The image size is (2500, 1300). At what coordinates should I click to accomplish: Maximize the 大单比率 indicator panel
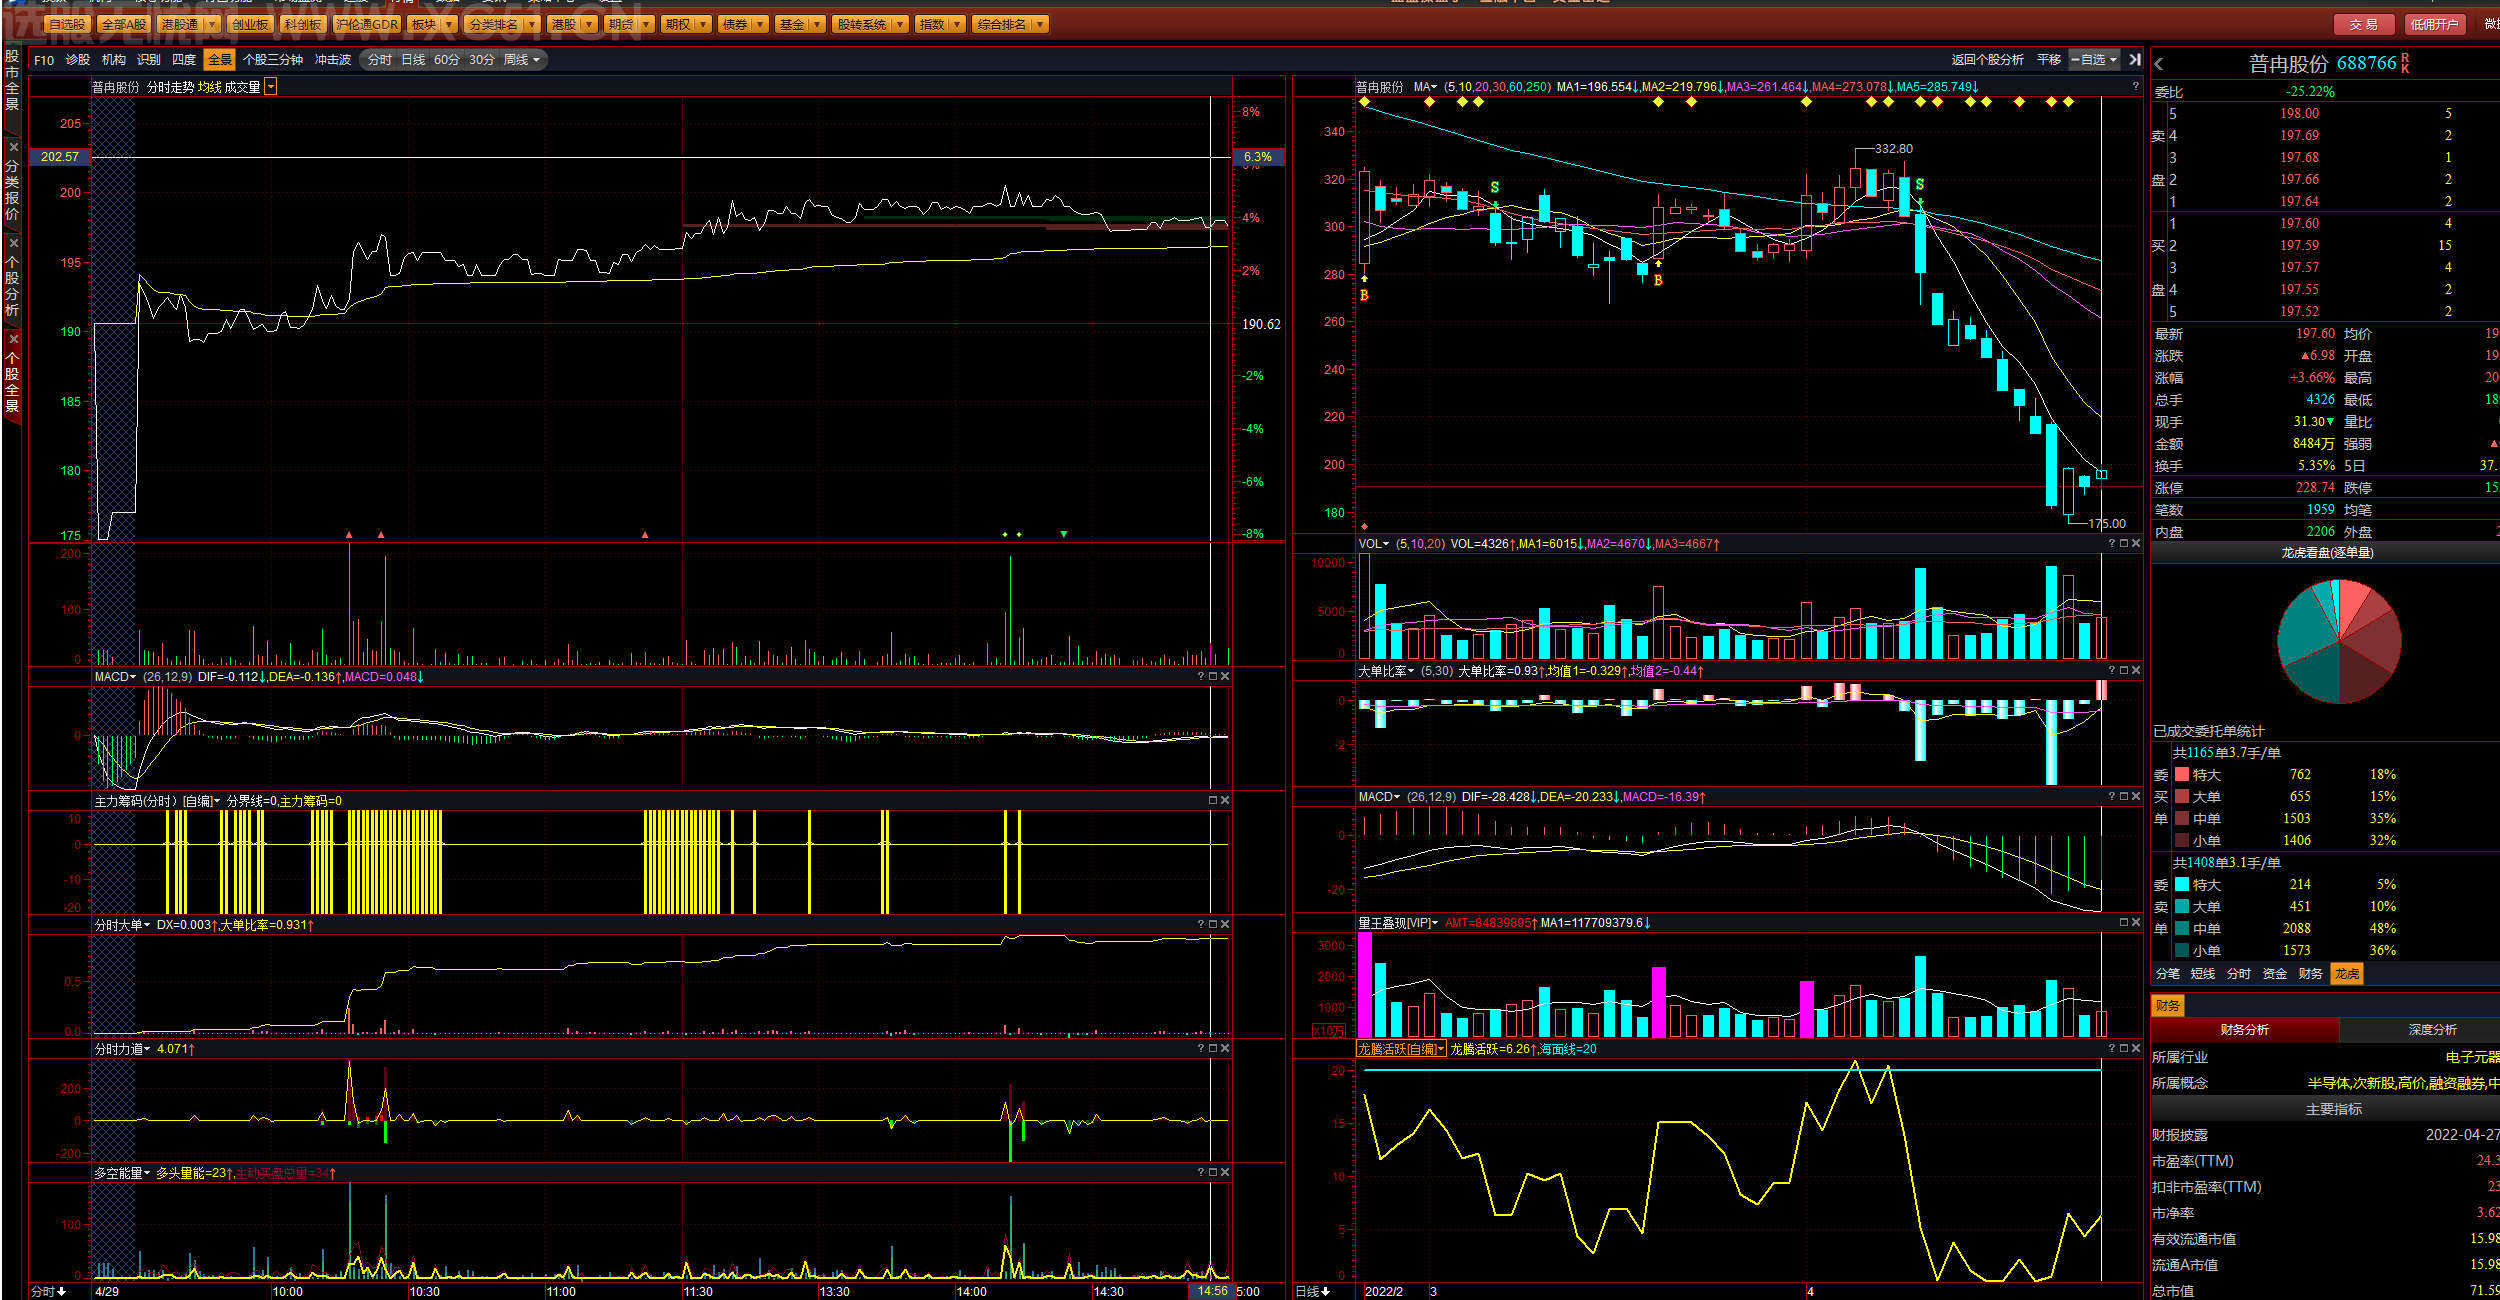2124,671
